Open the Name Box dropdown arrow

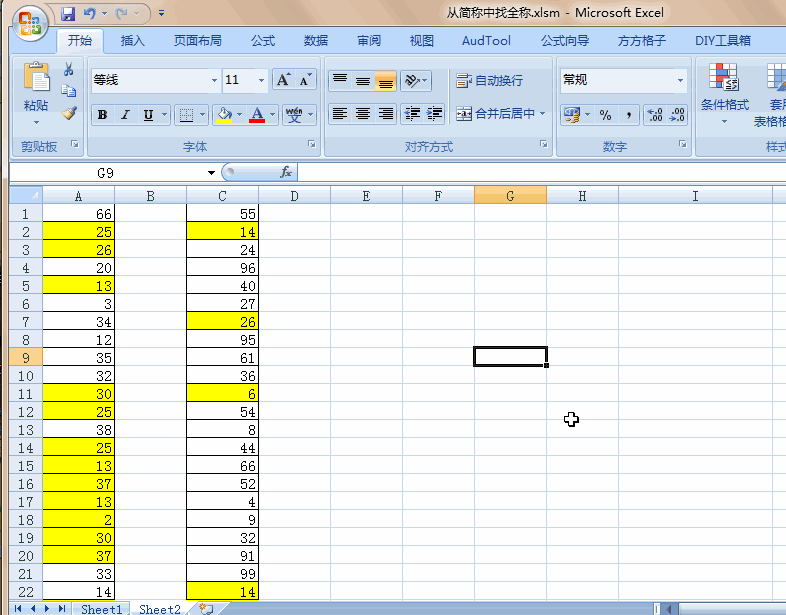pos(211,173)
